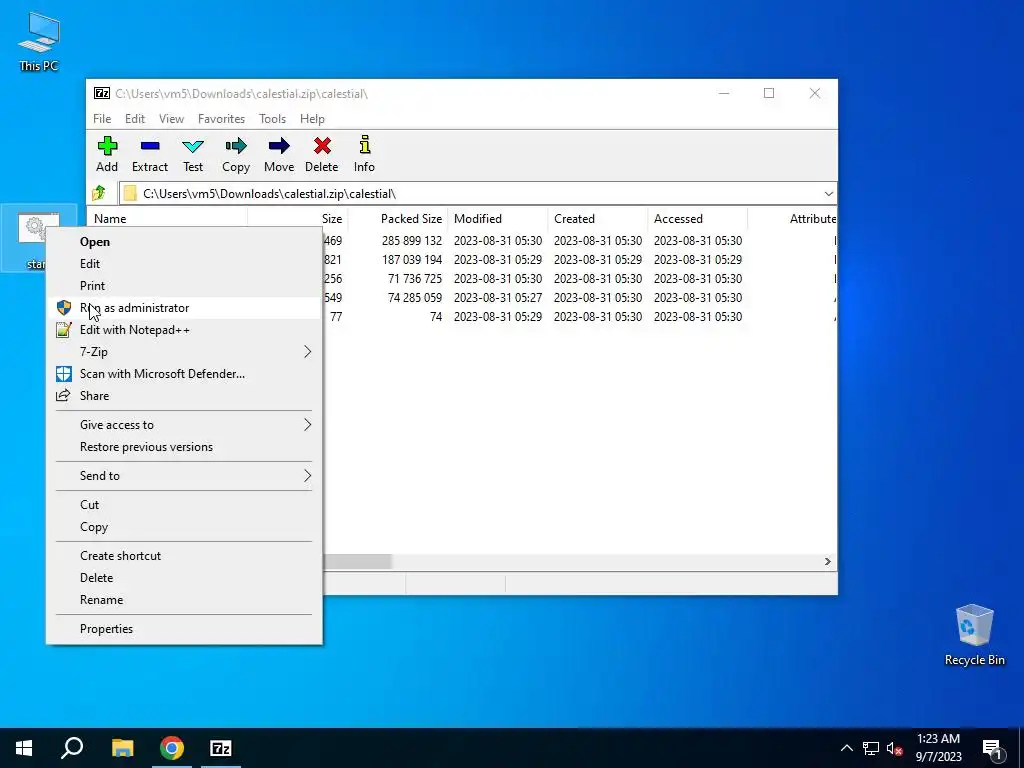Open the Windows Start button
This screenshot has height=768, width=1024.
[x=24, y=748]
